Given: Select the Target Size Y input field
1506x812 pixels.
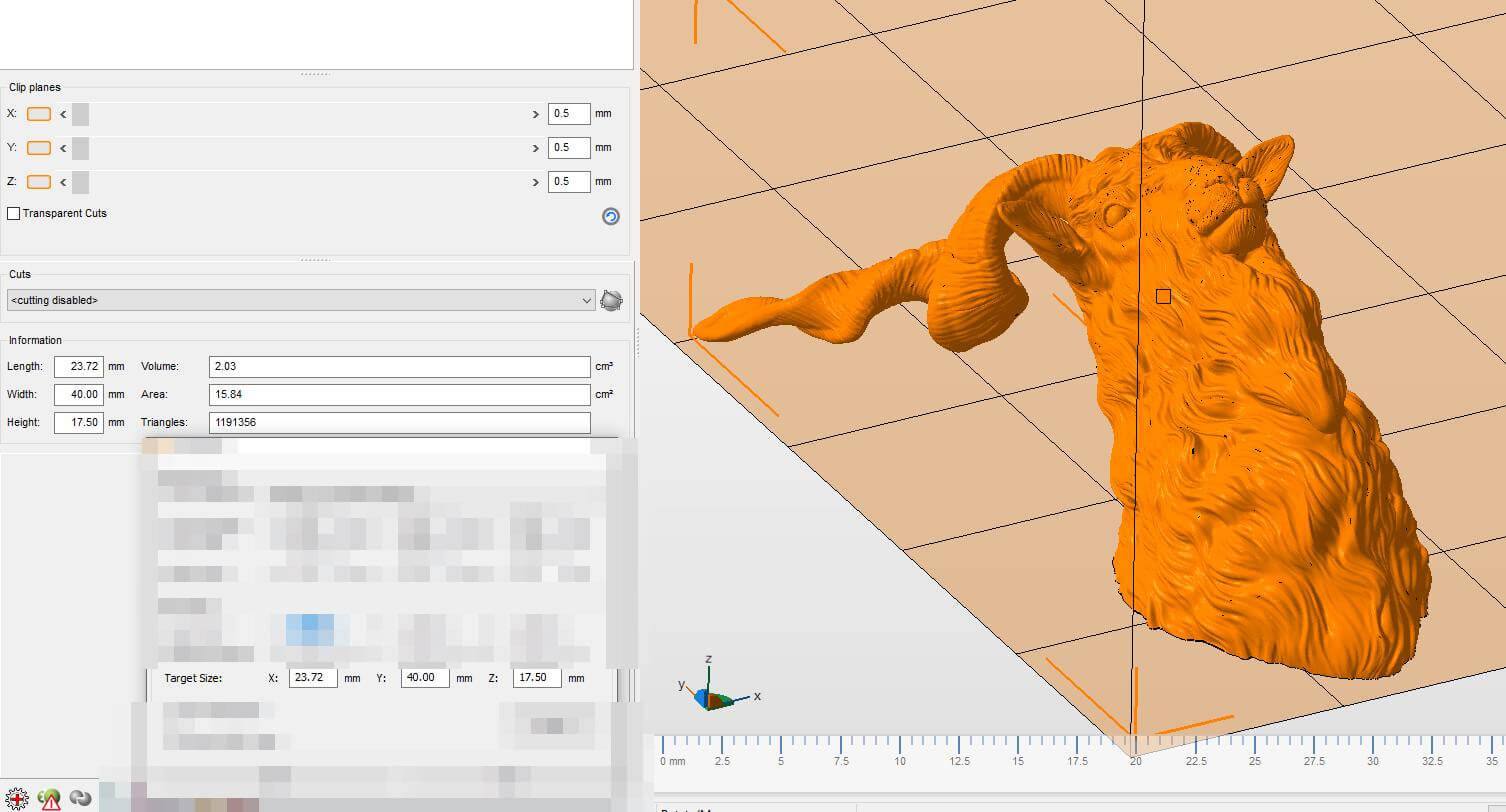Looking at the screenshot, I should [x=424, y=678].
